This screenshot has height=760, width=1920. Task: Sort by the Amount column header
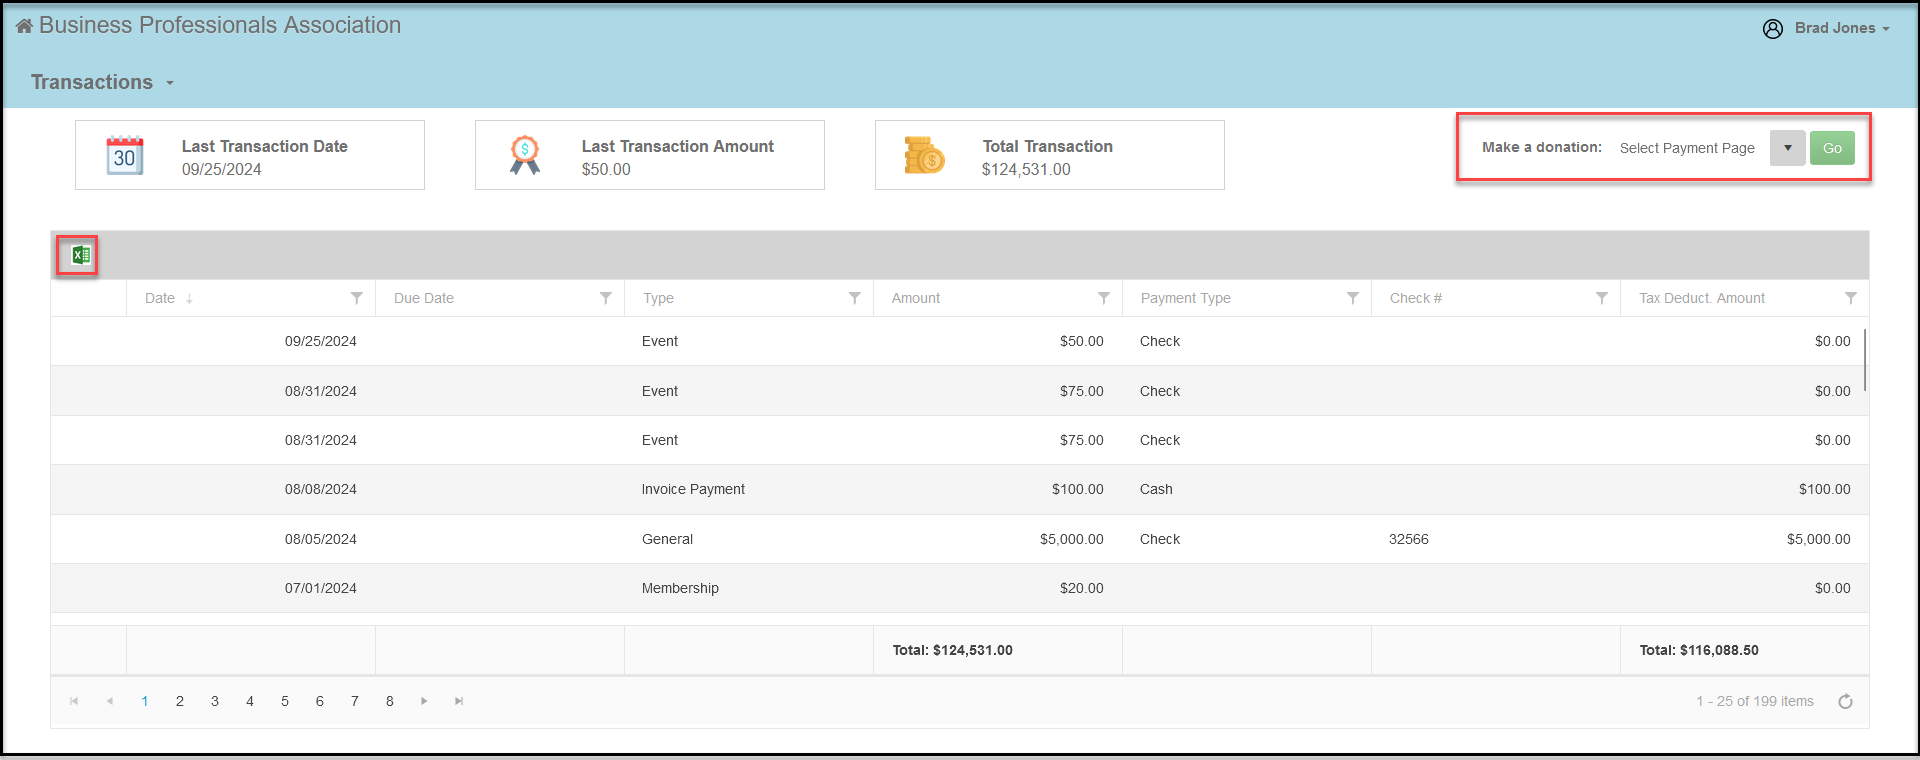click(916, 298)
